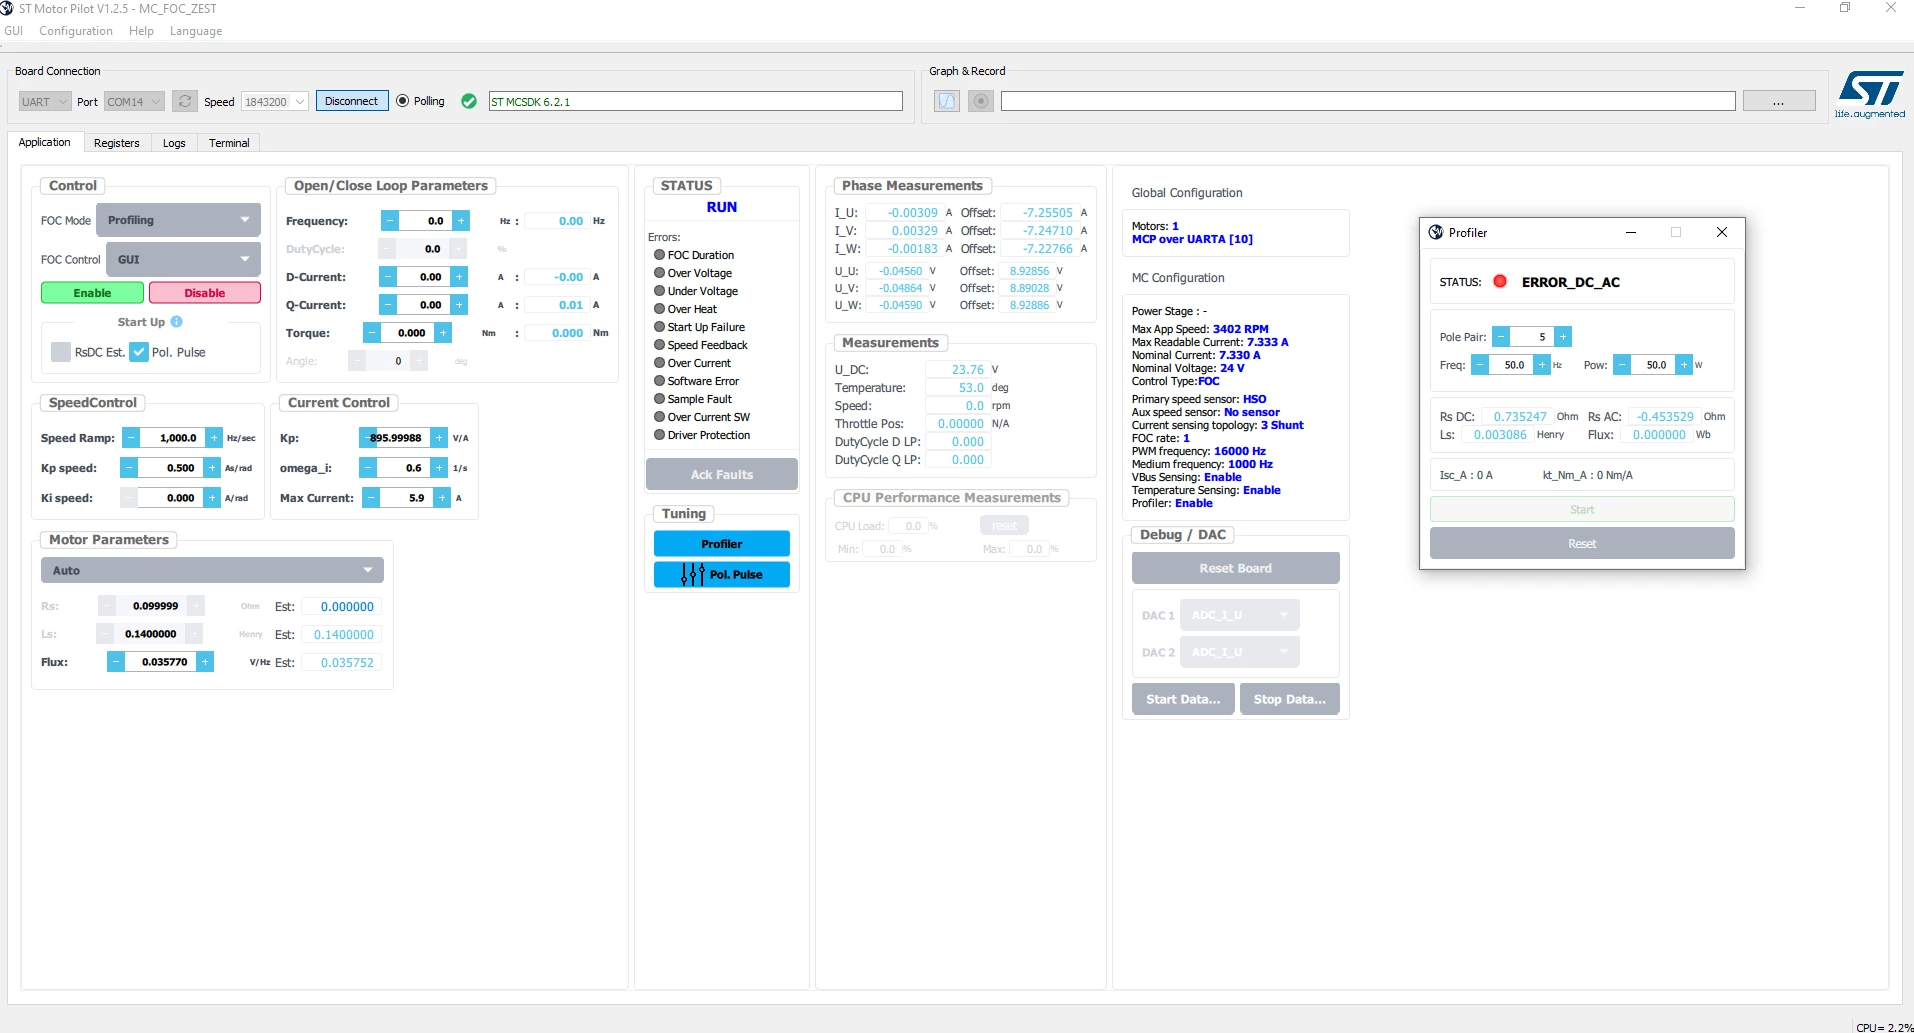Increase Current Control Kp value
Viewport: 1914px width, 1033px height.
click(439, 438)
